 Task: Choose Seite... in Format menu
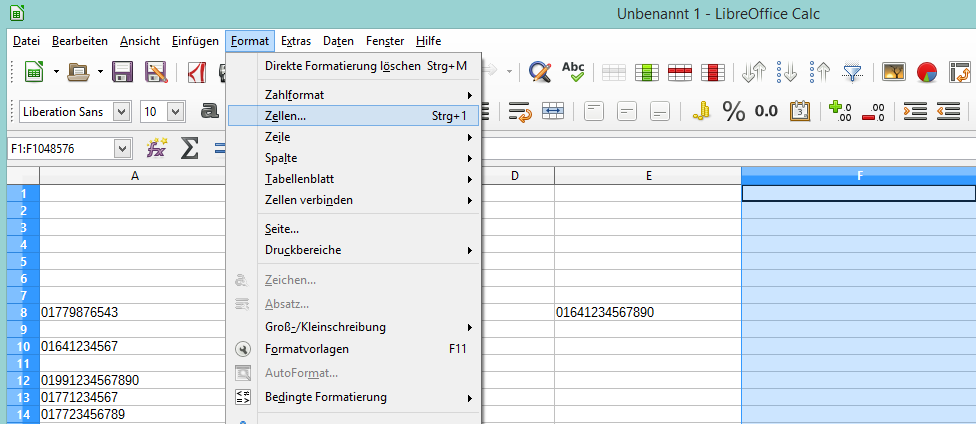click(354, 229)
